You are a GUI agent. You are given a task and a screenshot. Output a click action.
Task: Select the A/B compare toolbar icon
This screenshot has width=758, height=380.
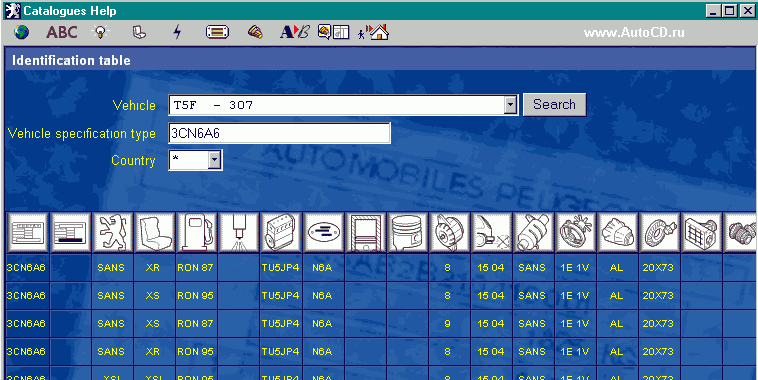click(x=294, y=32)
